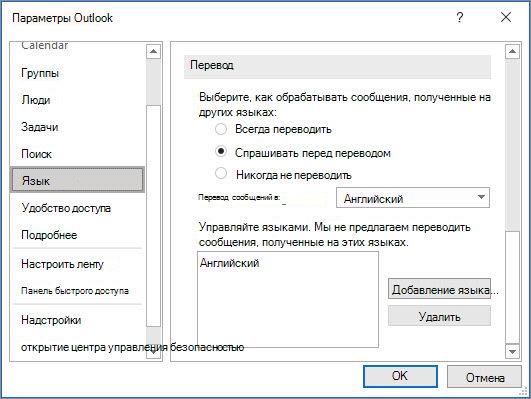The image size is (531, 399).
Task: Click the right pane scroll down arrow
Action: (x=512, y=352)
